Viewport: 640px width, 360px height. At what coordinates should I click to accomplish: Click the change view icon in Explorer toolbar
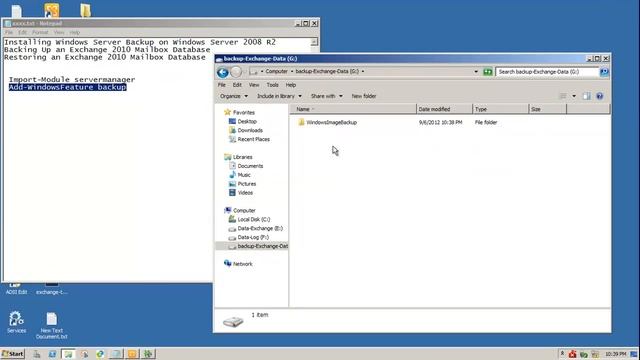click(562, 96)
